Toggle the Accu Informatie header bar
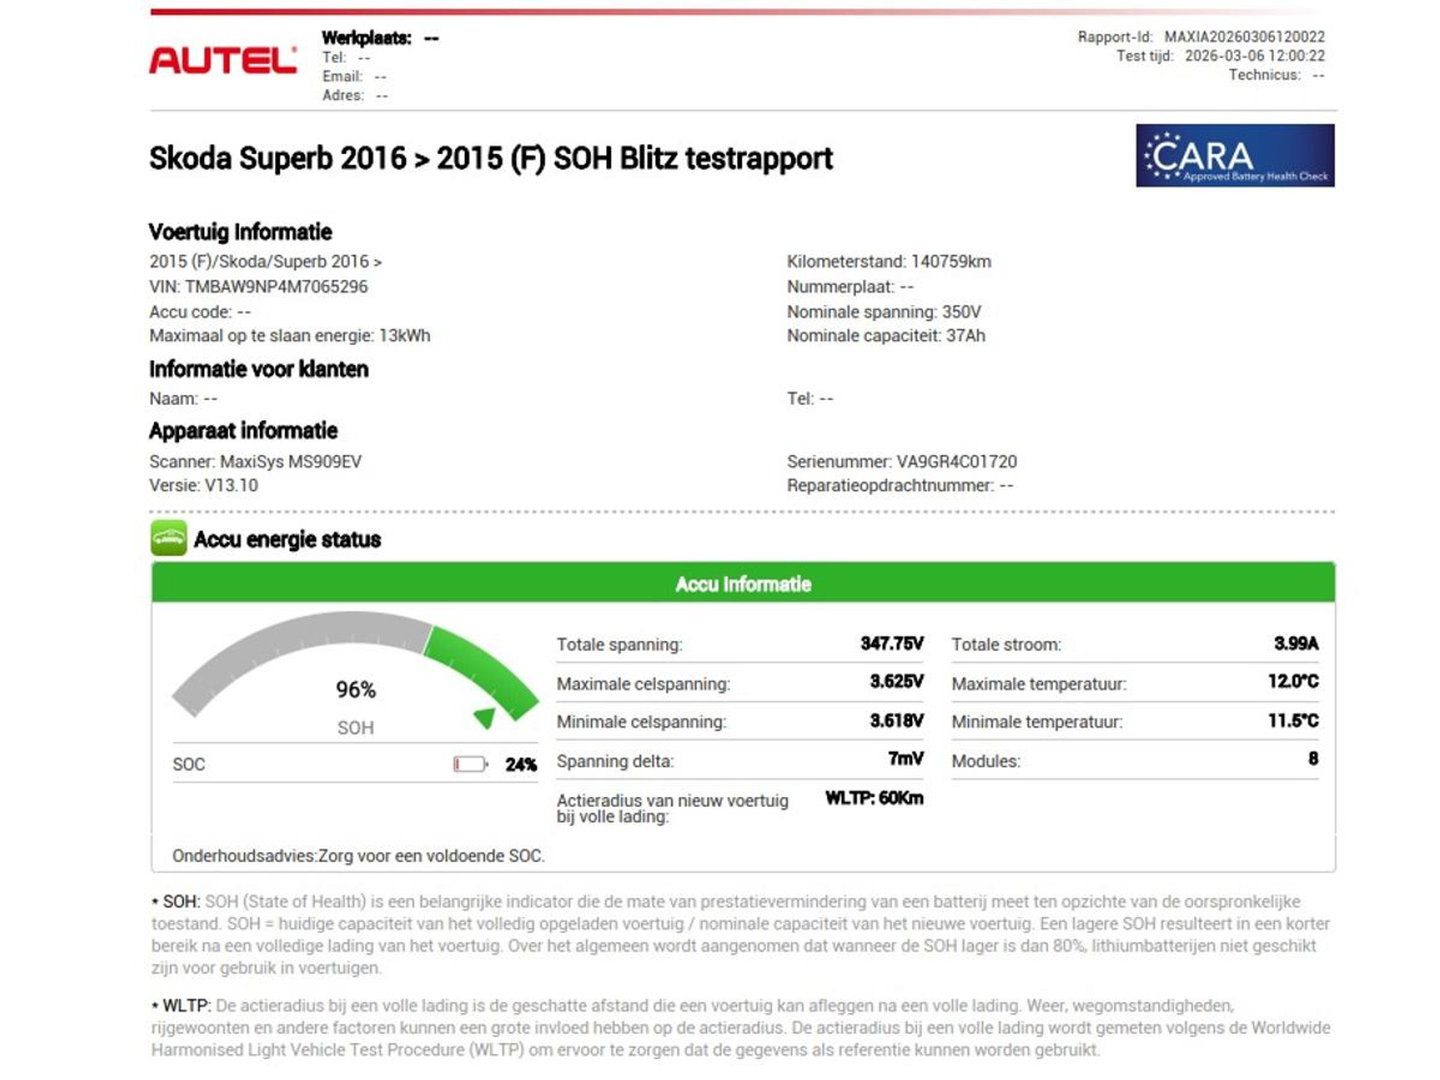This screenshot has height=1080, width=1440. [x=744, y=584]
